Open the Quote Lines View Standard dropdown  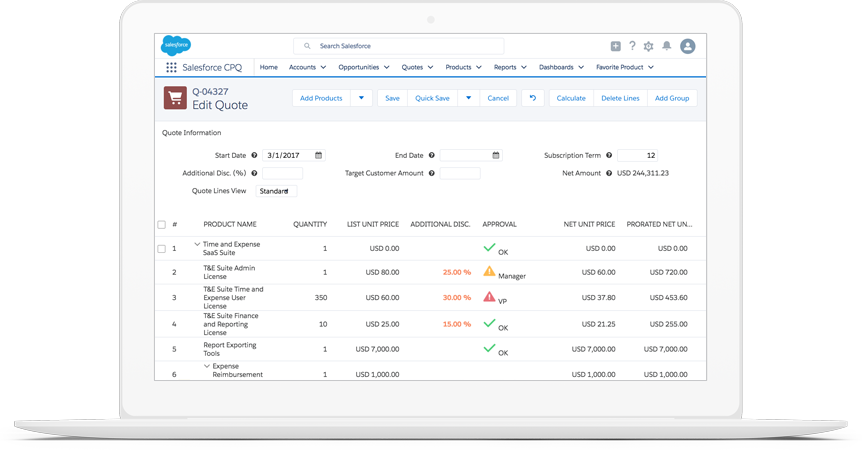click(276, 191)
